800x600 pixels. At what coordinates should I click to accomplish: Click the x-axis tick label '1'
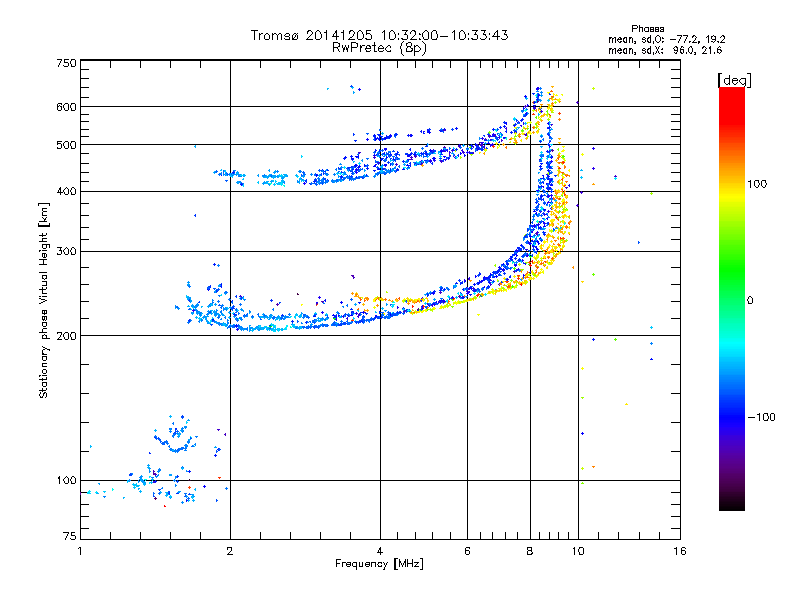coord(80,551)
